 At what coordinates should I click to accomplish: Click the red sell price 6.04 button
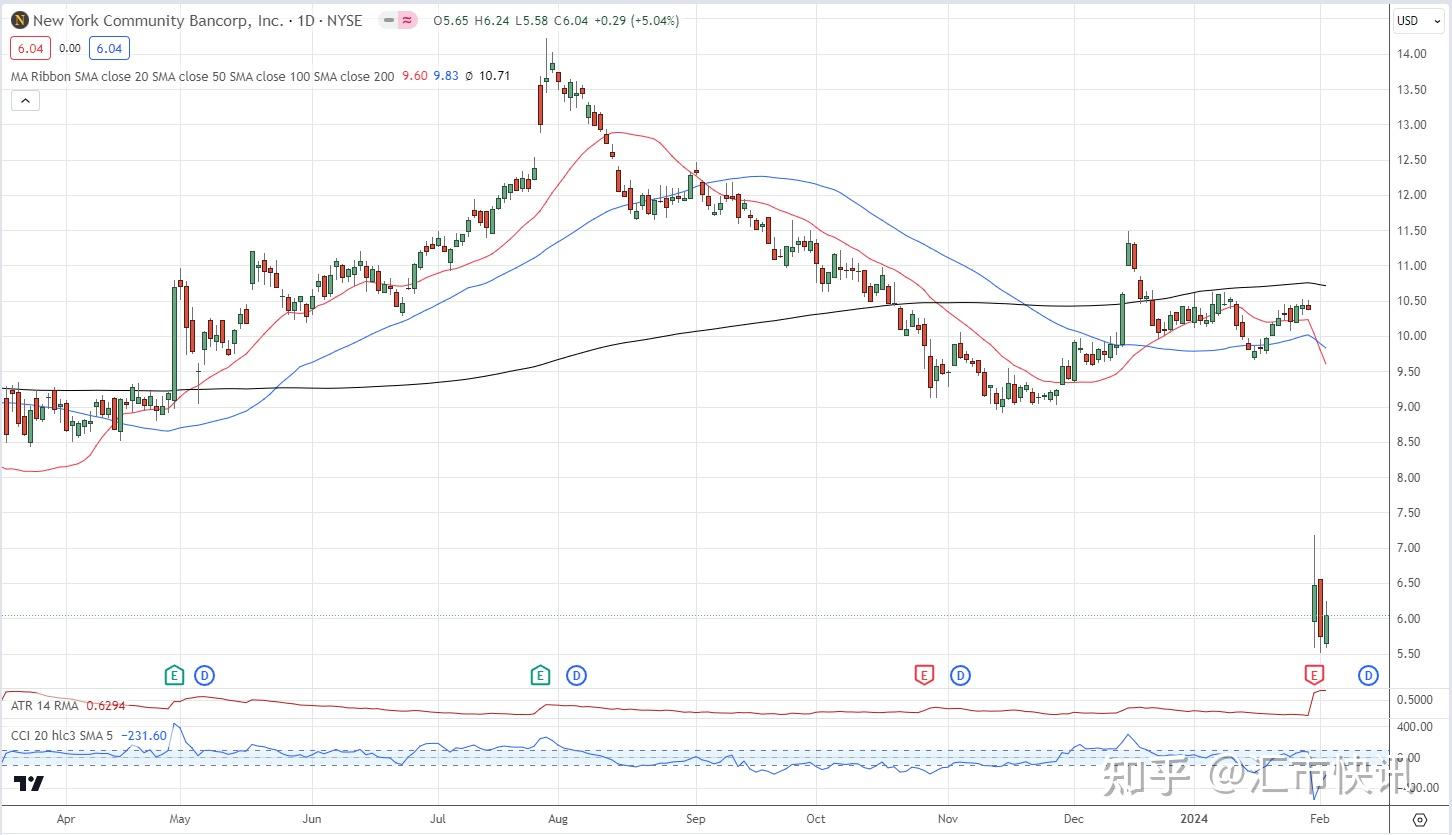tap(30, 48)
